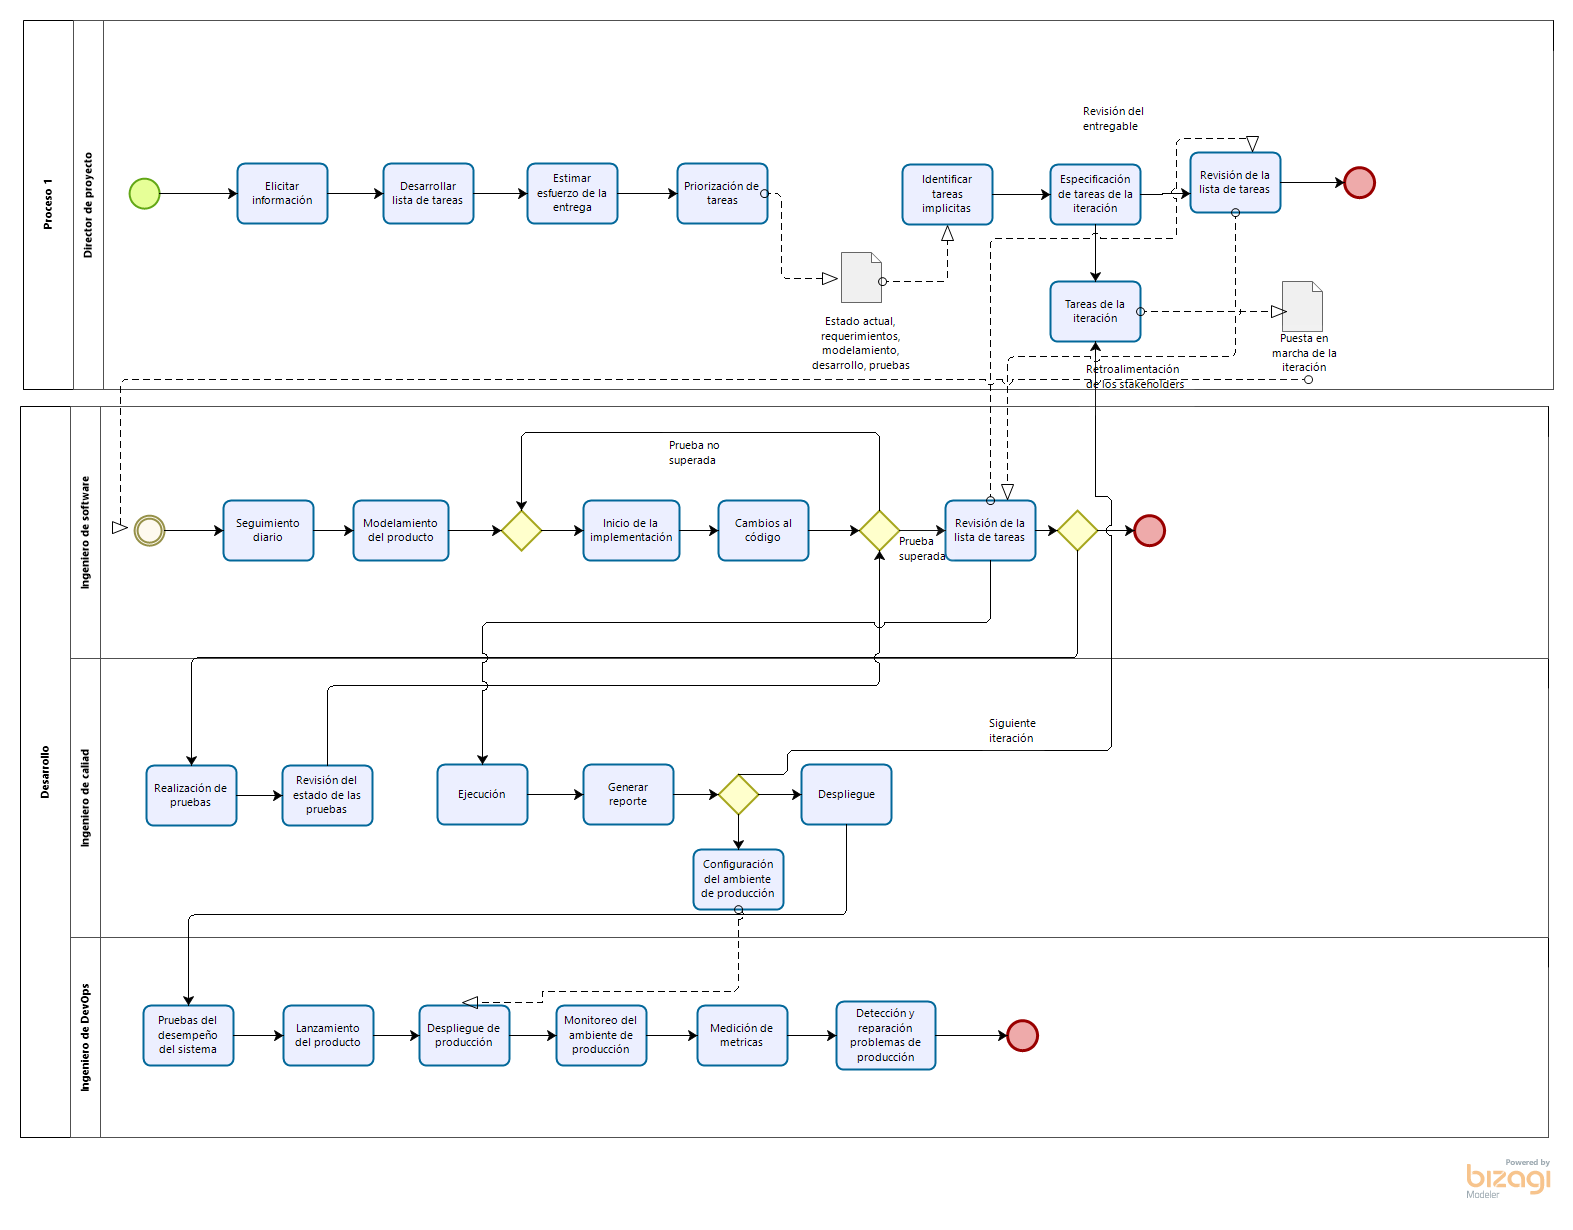Select the Ingeniero de software intermediate start event
The height and width of the screenshot is (1230, 1573).
click(x=150, y=530)
